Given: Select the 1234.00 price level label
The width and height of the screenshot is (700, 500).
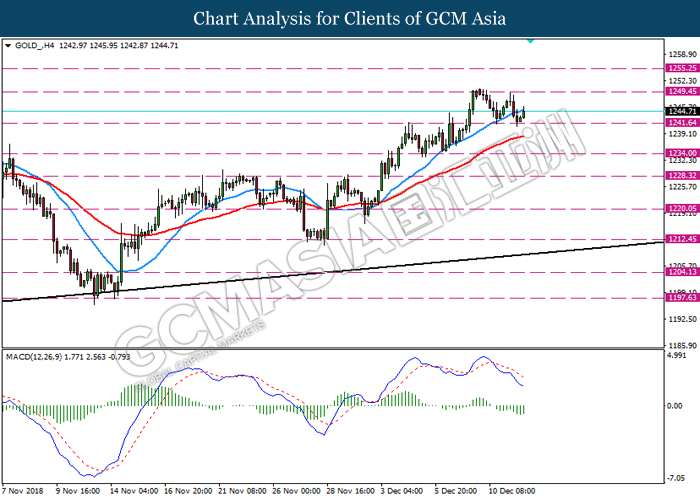Looking at the screenshot, I should [683, 153].
